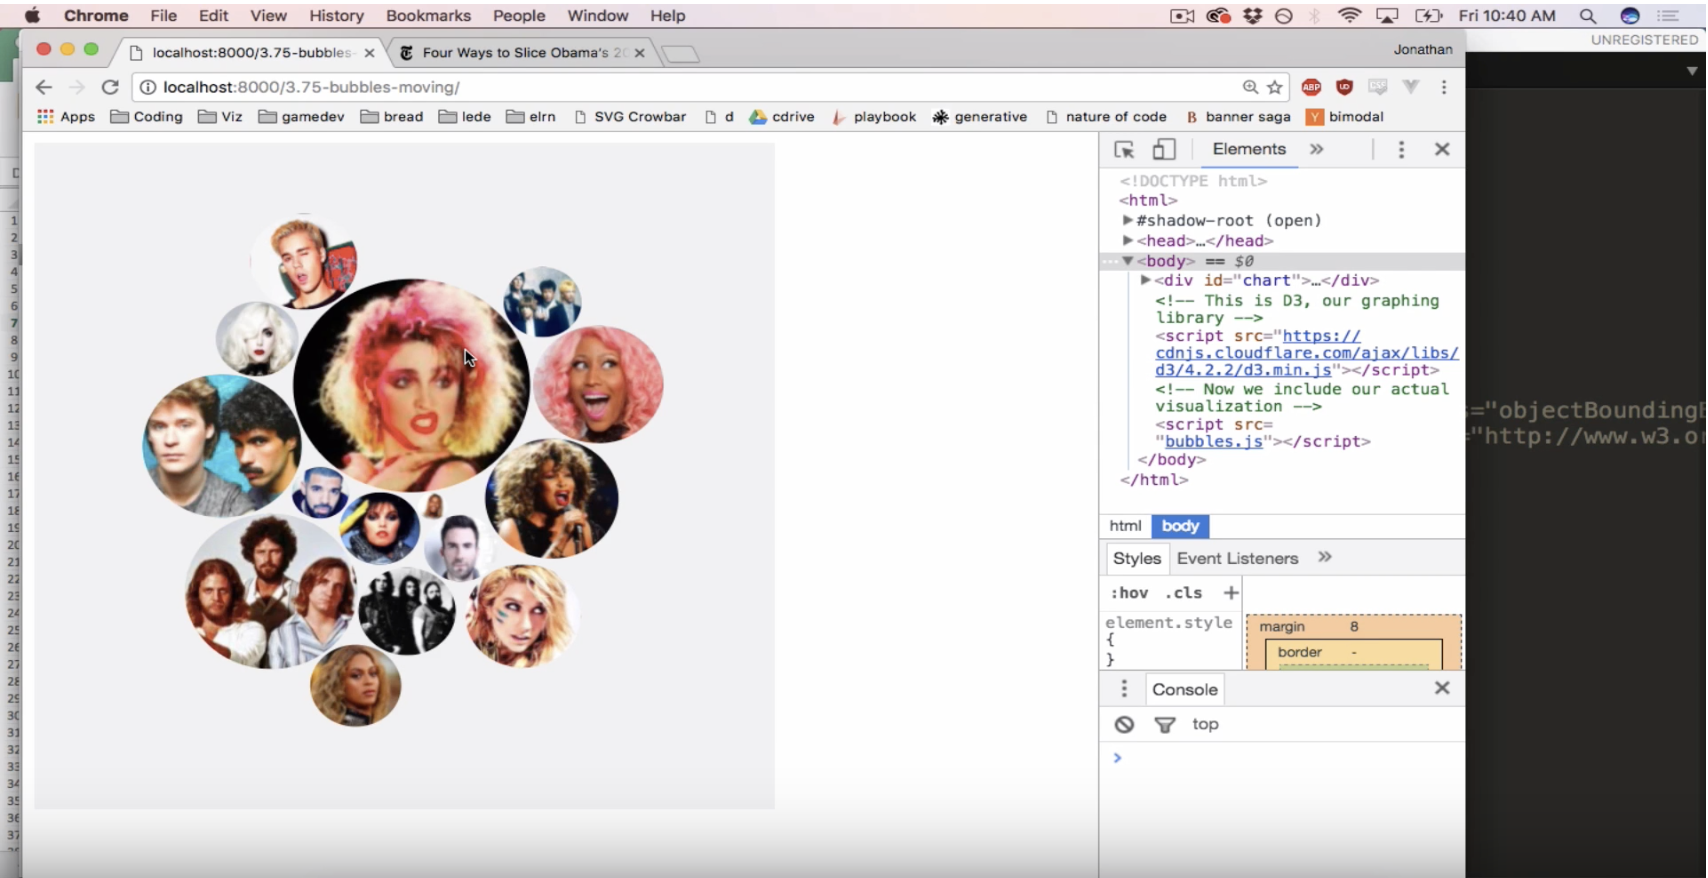
Task: Open the Apps bookmark shortcut
Action: pyautogui.click(x=66, y=116)
